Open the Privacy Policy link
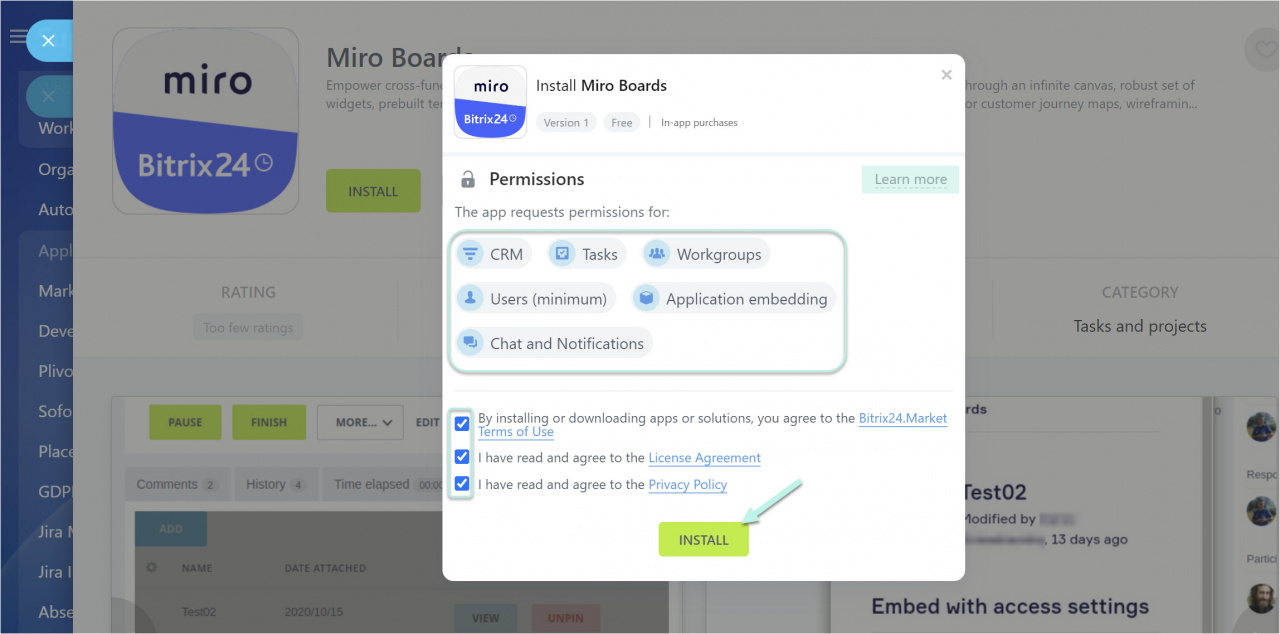 [x=687, y=484]
